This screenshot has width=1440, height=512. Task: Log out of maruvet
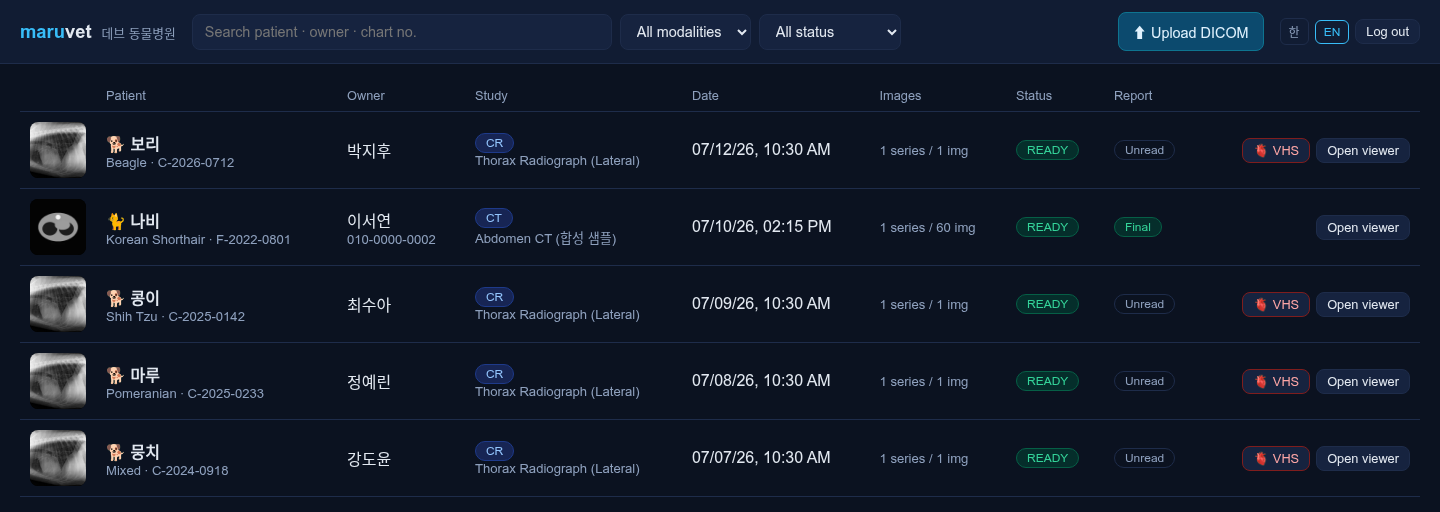click(x=1387, y=32)
